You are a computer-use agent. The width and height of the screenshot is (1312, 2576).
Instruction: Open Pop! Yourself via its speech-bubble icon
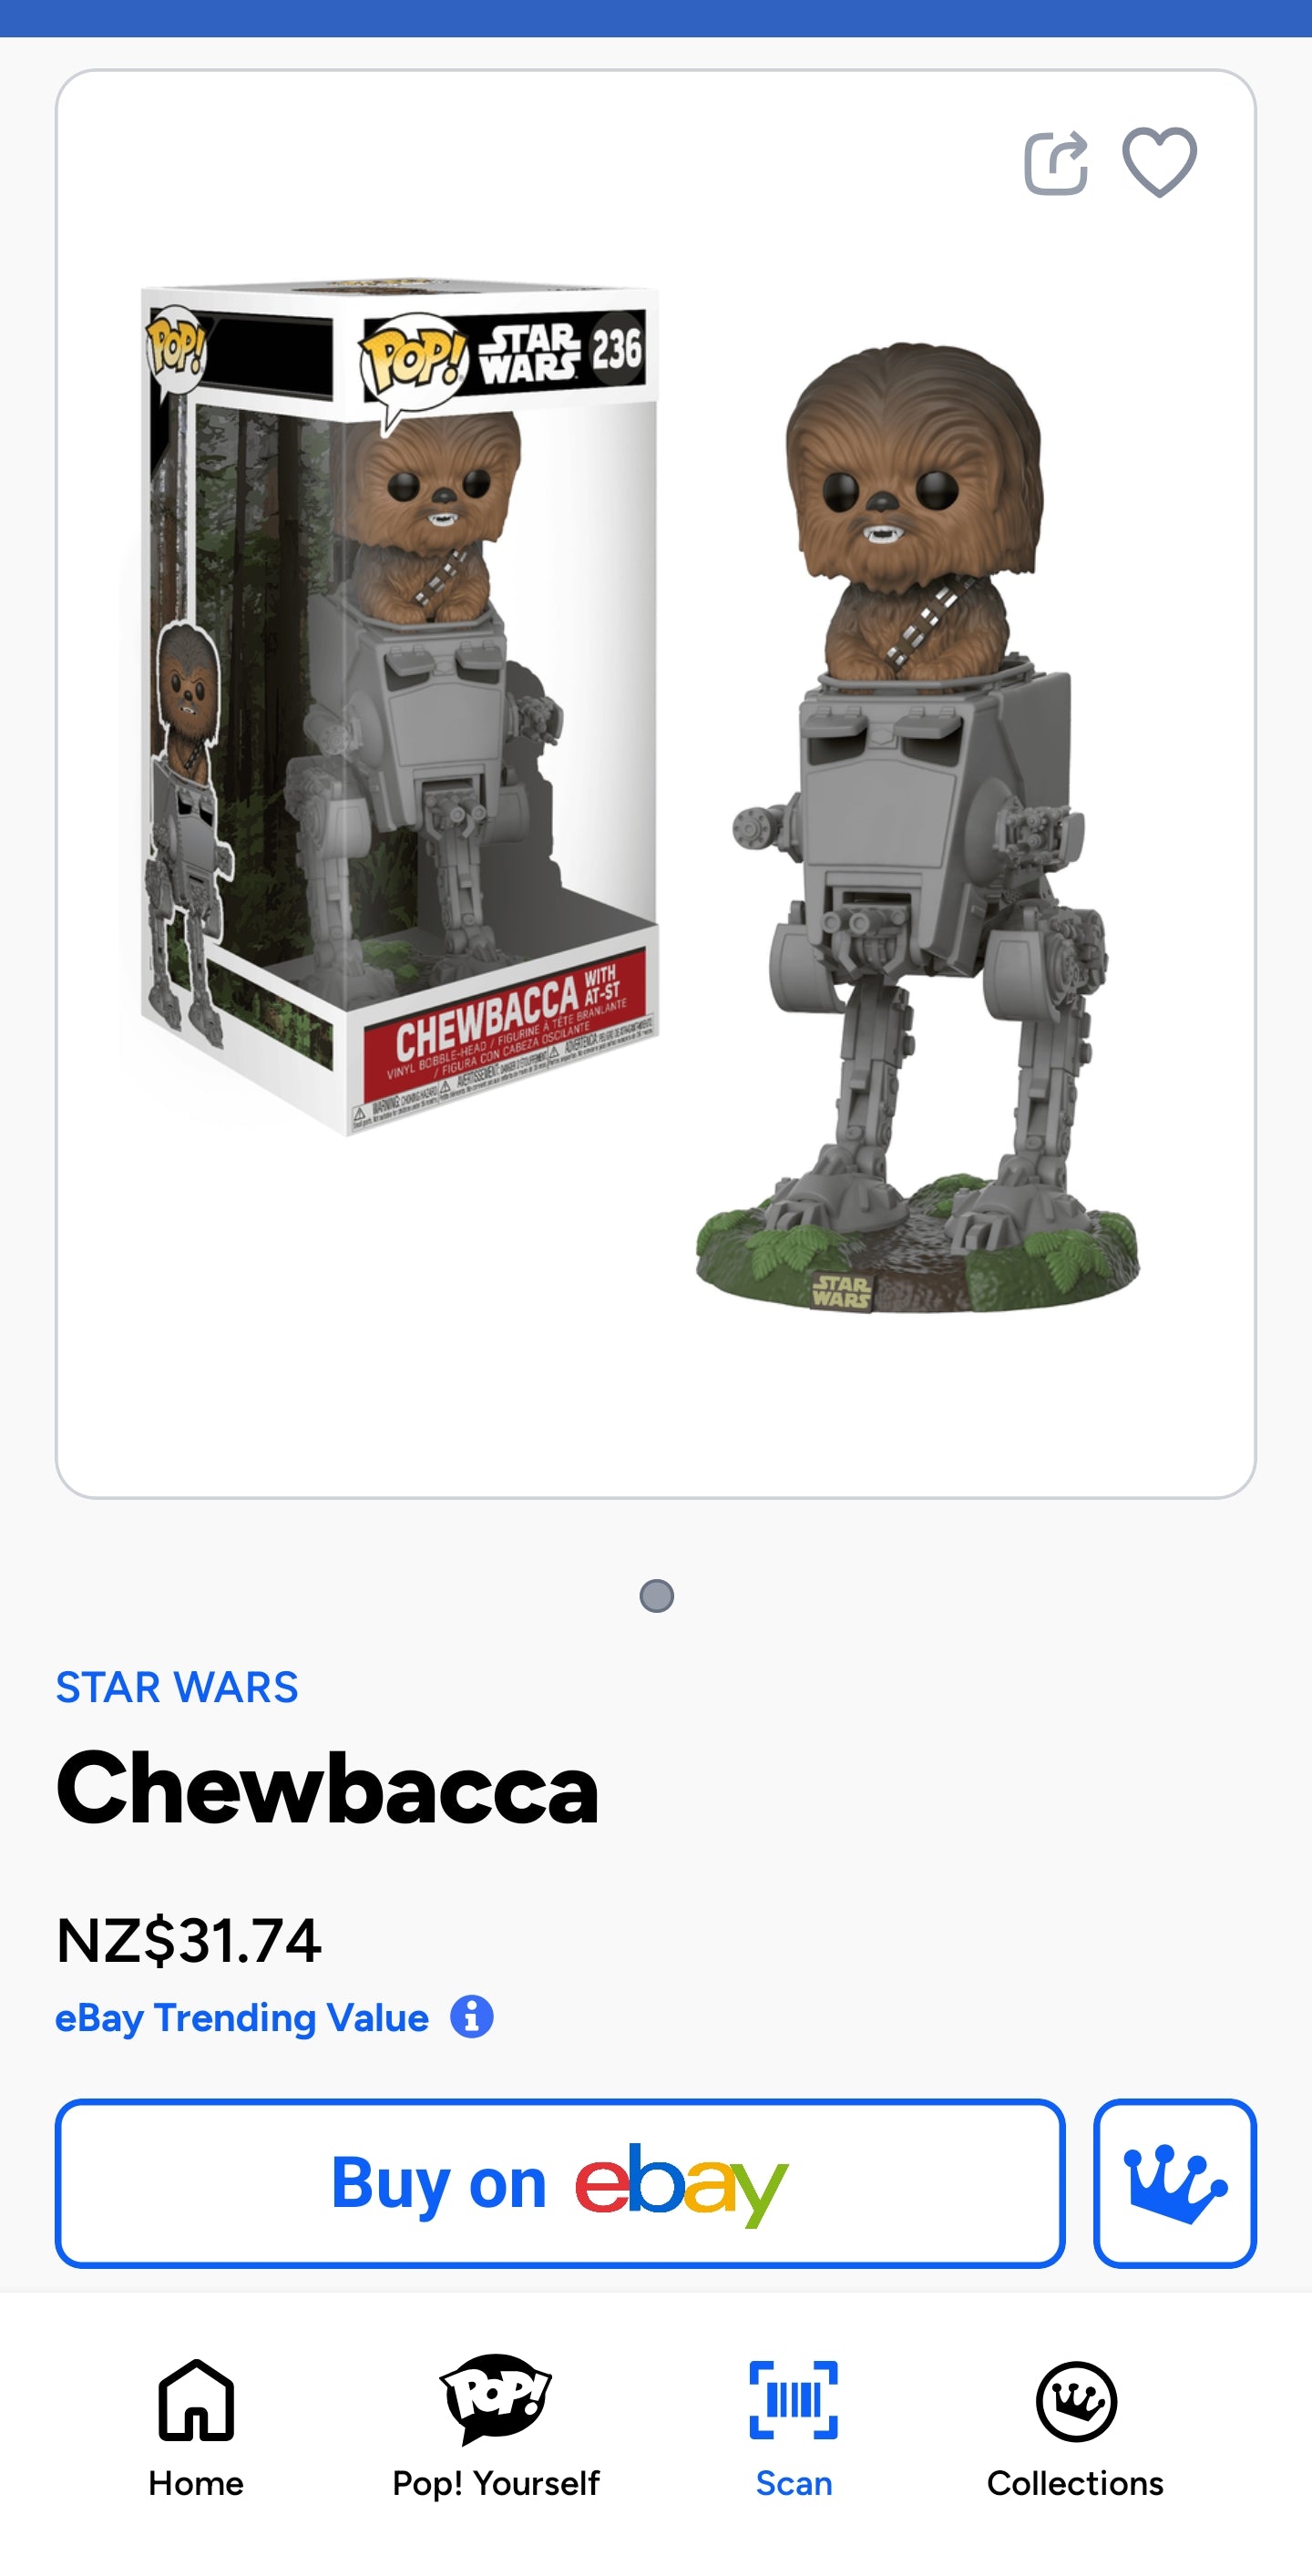click(x=496, y=2399)
